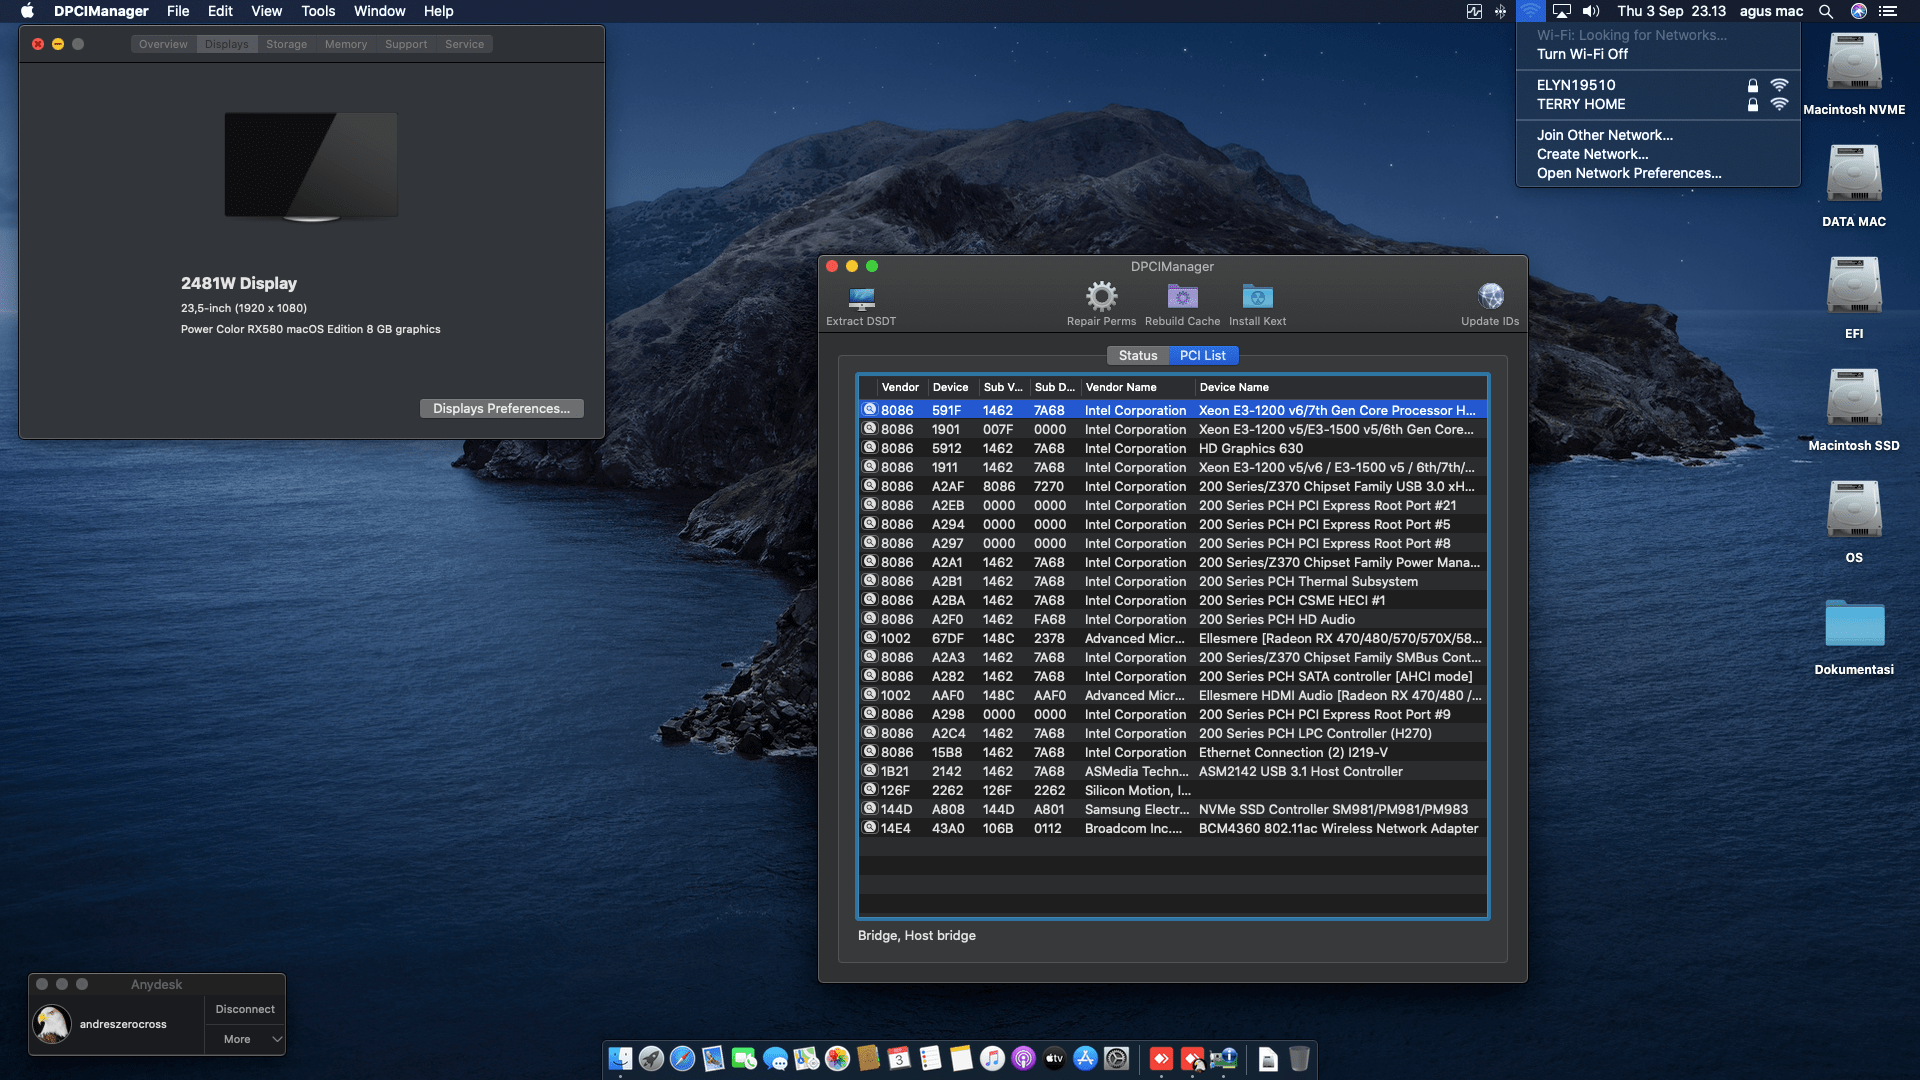Click the Install Kext icon

[1257, 297]
